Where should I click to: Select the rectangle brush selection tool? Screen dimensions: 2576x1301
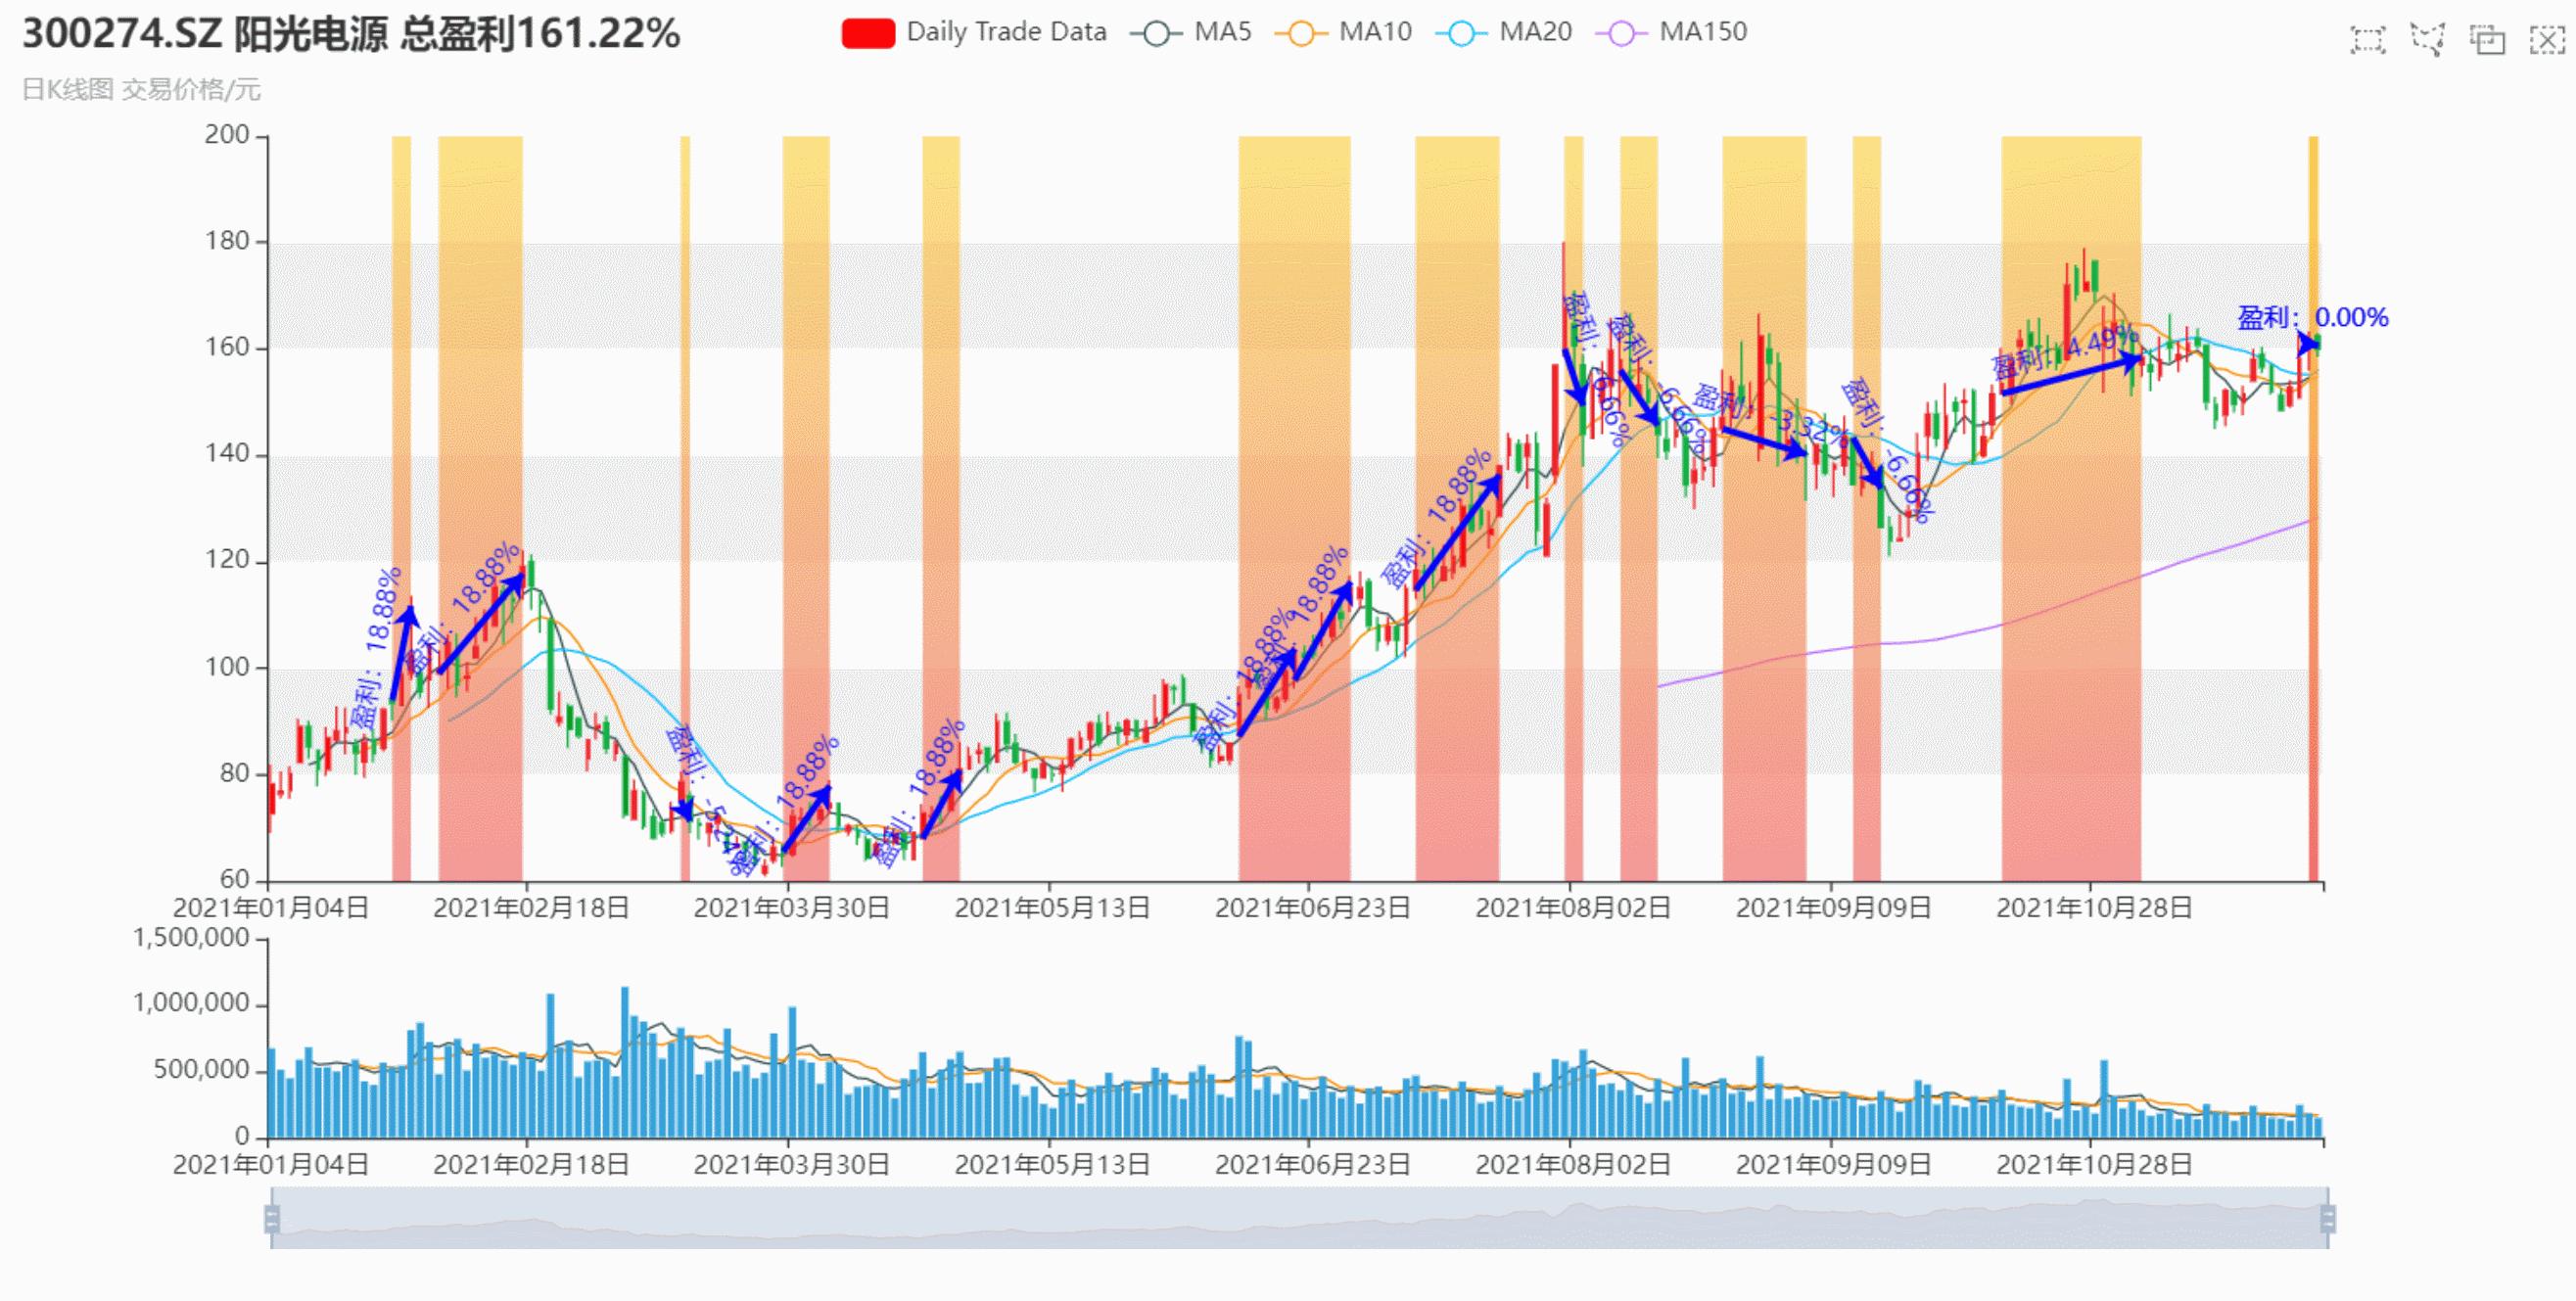[2367, 40]
